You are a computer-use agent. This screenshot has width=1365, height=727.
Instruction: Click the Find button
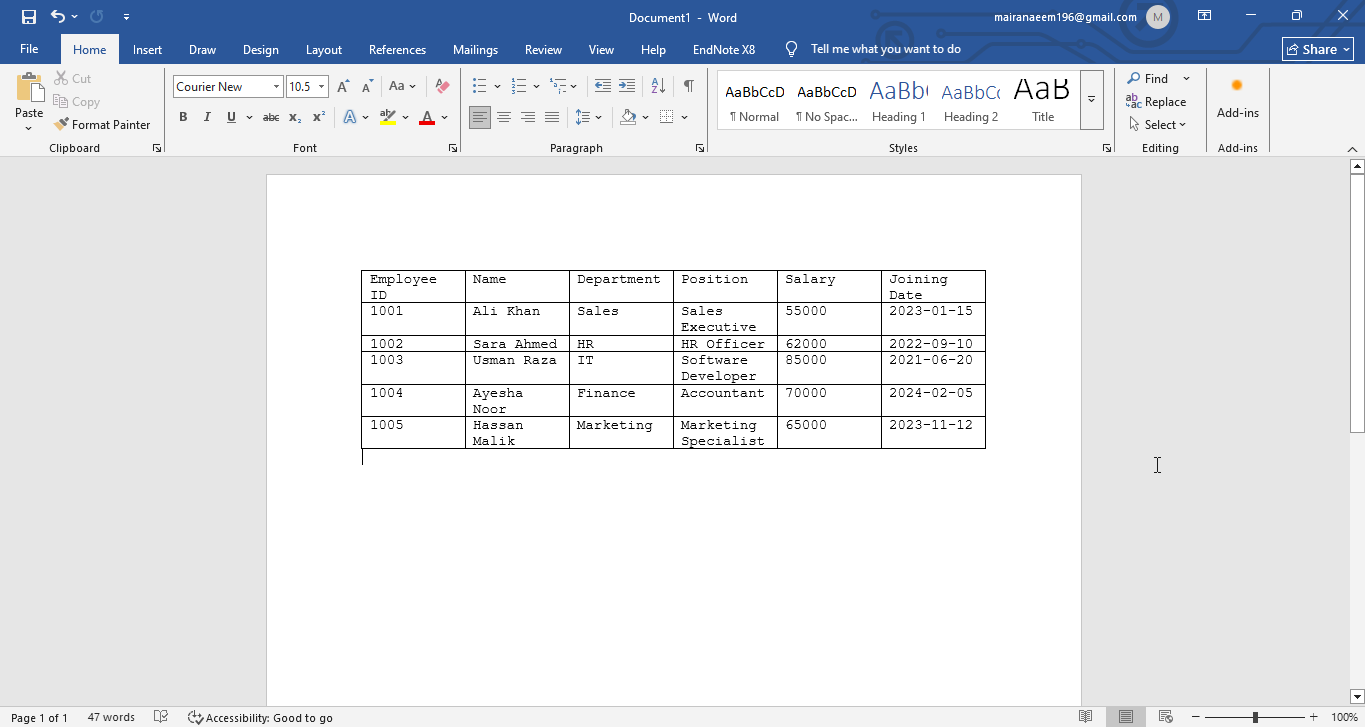click(1147, 78)
